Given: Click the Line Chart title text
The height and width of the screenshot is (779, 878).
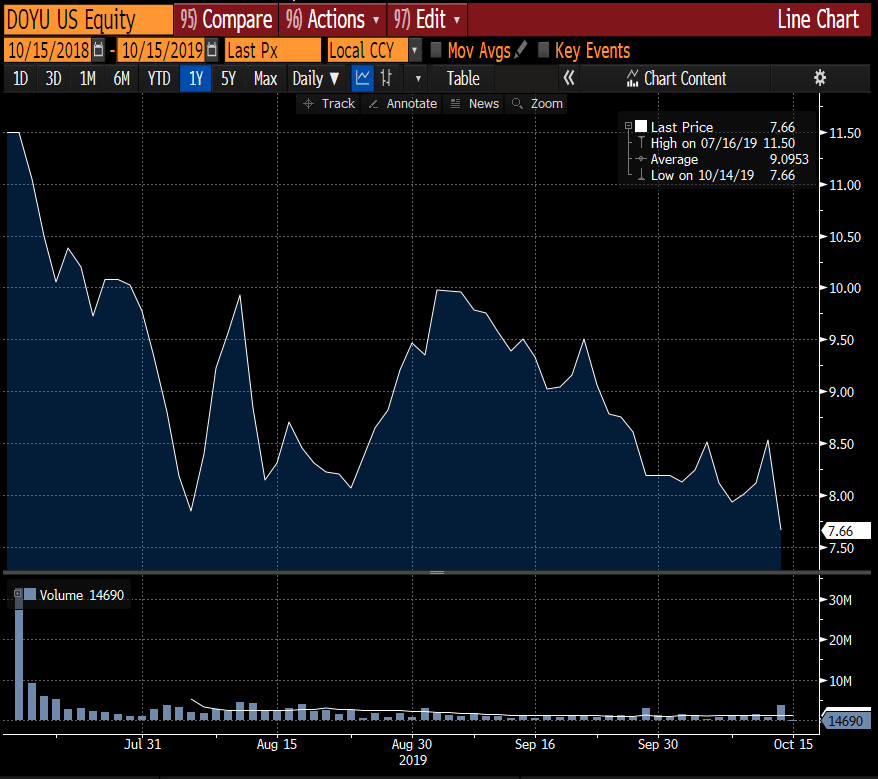Looking at the screenshot, I should click(818, 20).
